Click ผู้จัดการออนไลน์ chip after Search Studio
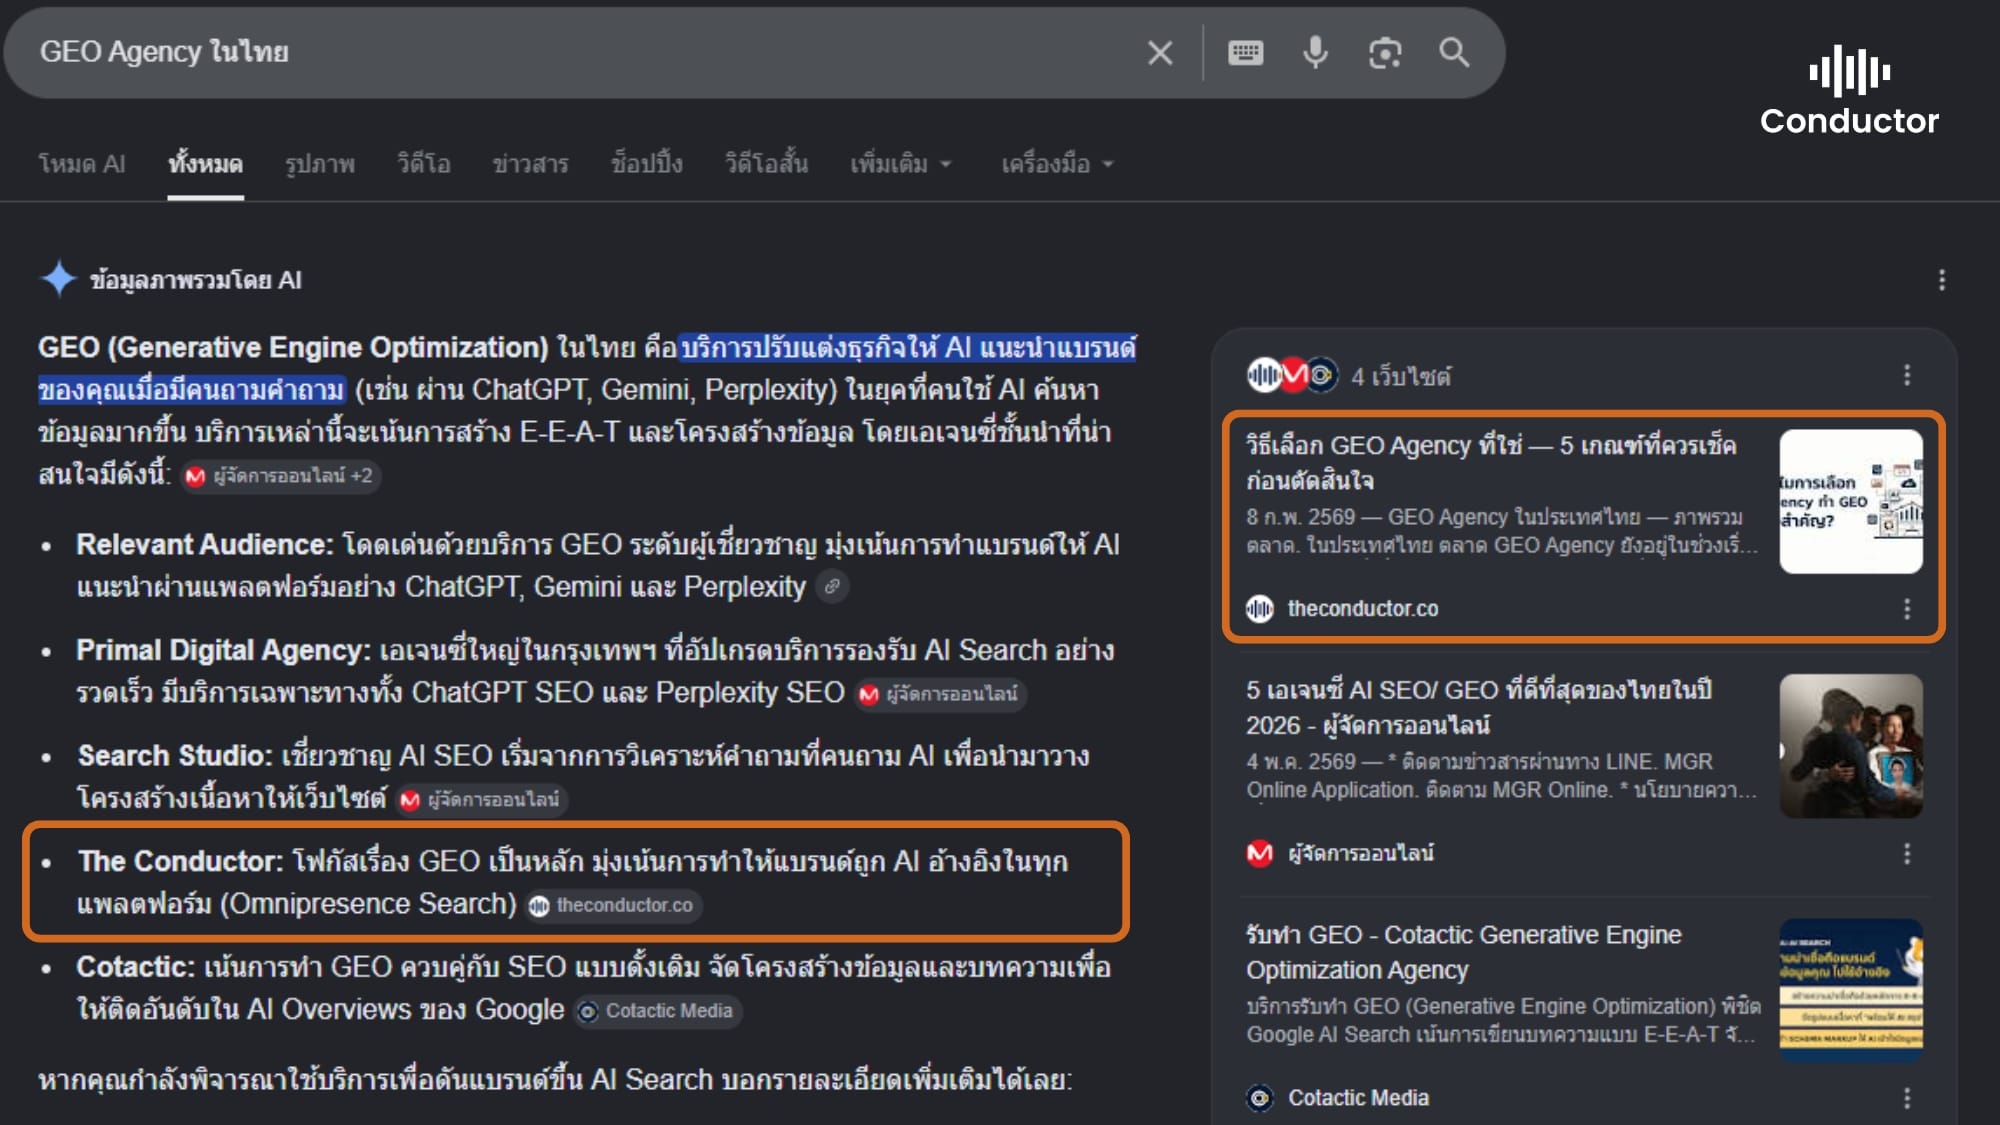Viewport: 2000px width, 1125px height. 482,800
